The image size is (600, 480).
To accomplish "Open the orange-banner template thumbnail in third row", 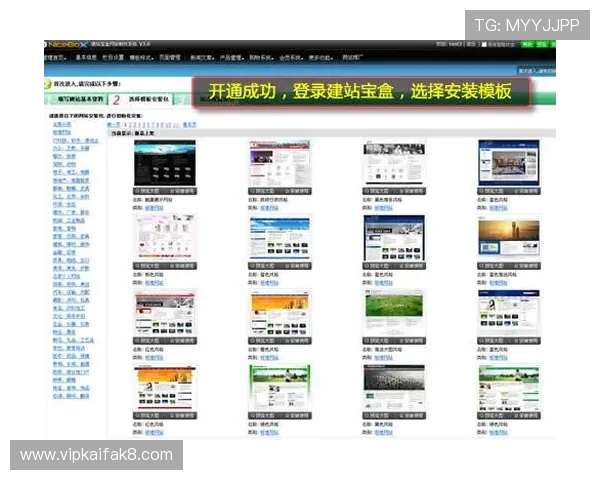I will [280, 312].
